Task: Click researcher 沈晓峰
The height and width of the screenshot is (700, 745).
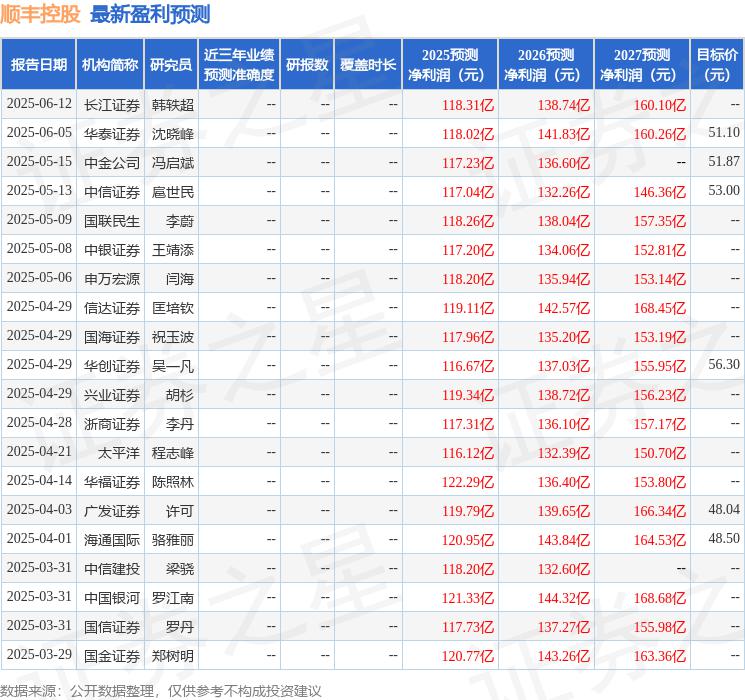Action: tap(172, 134)
